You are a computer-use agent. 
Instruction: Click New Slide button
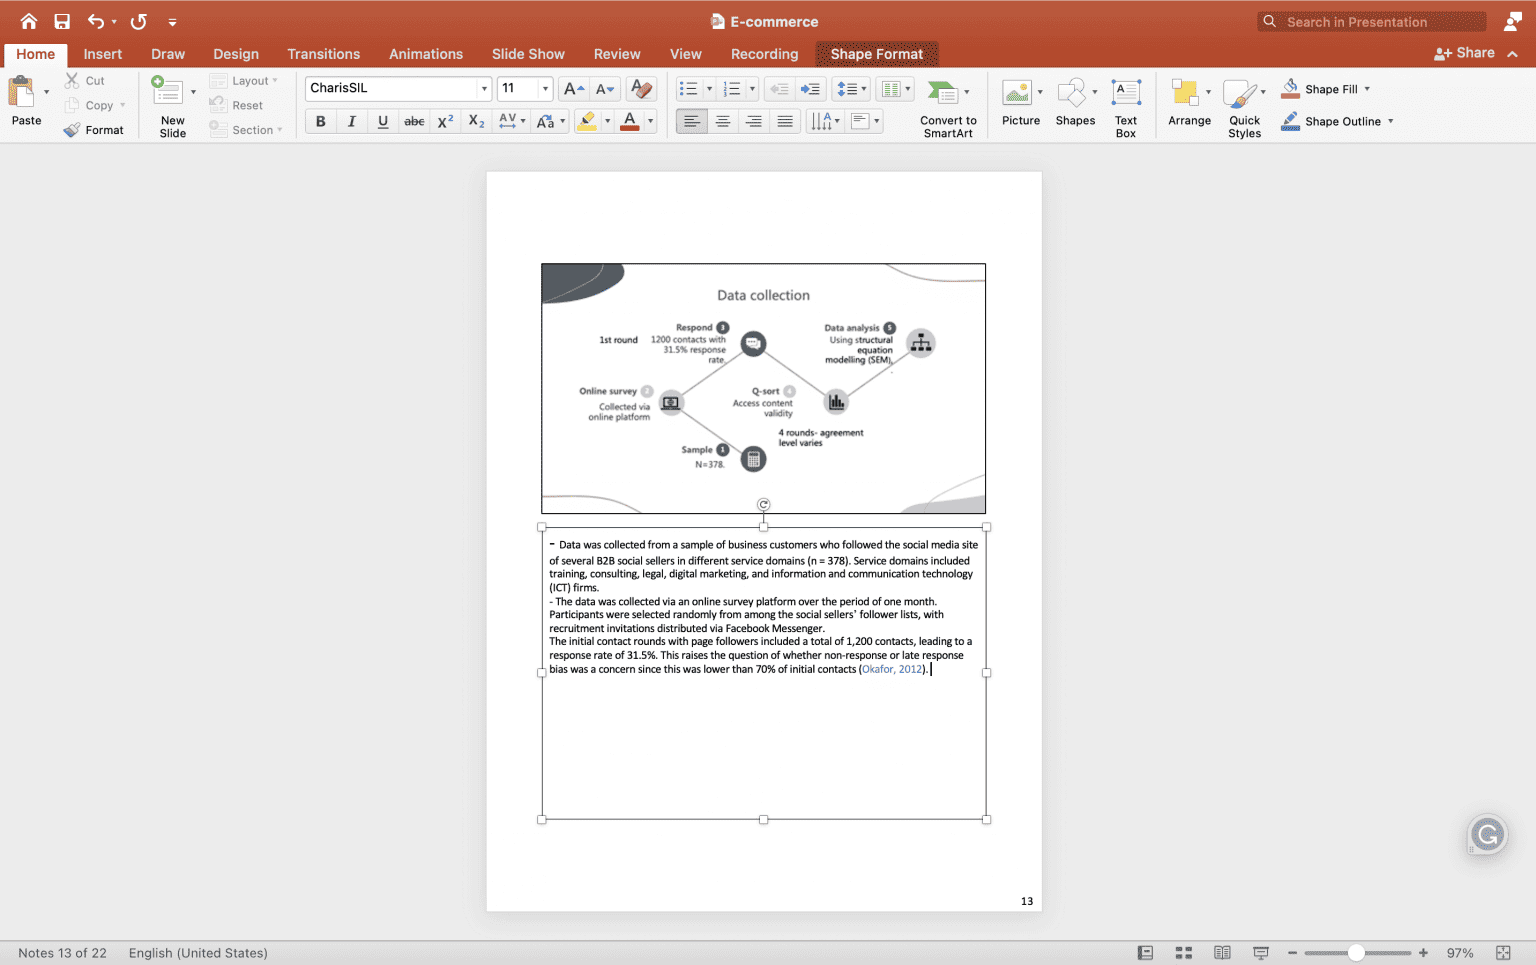[170, 104]
